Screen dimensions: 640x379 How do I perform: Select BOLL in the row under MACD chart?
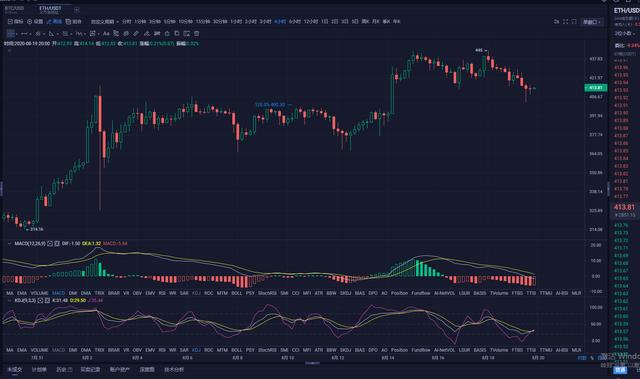(237, 293)
